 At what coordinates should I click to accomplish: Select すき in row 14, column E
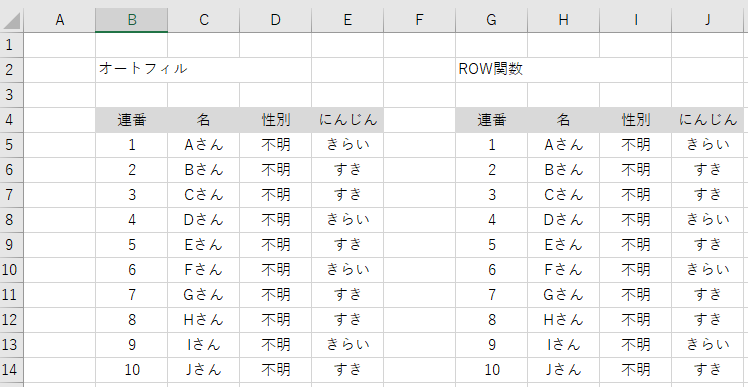pyautogui.click(x=348, y=369)
